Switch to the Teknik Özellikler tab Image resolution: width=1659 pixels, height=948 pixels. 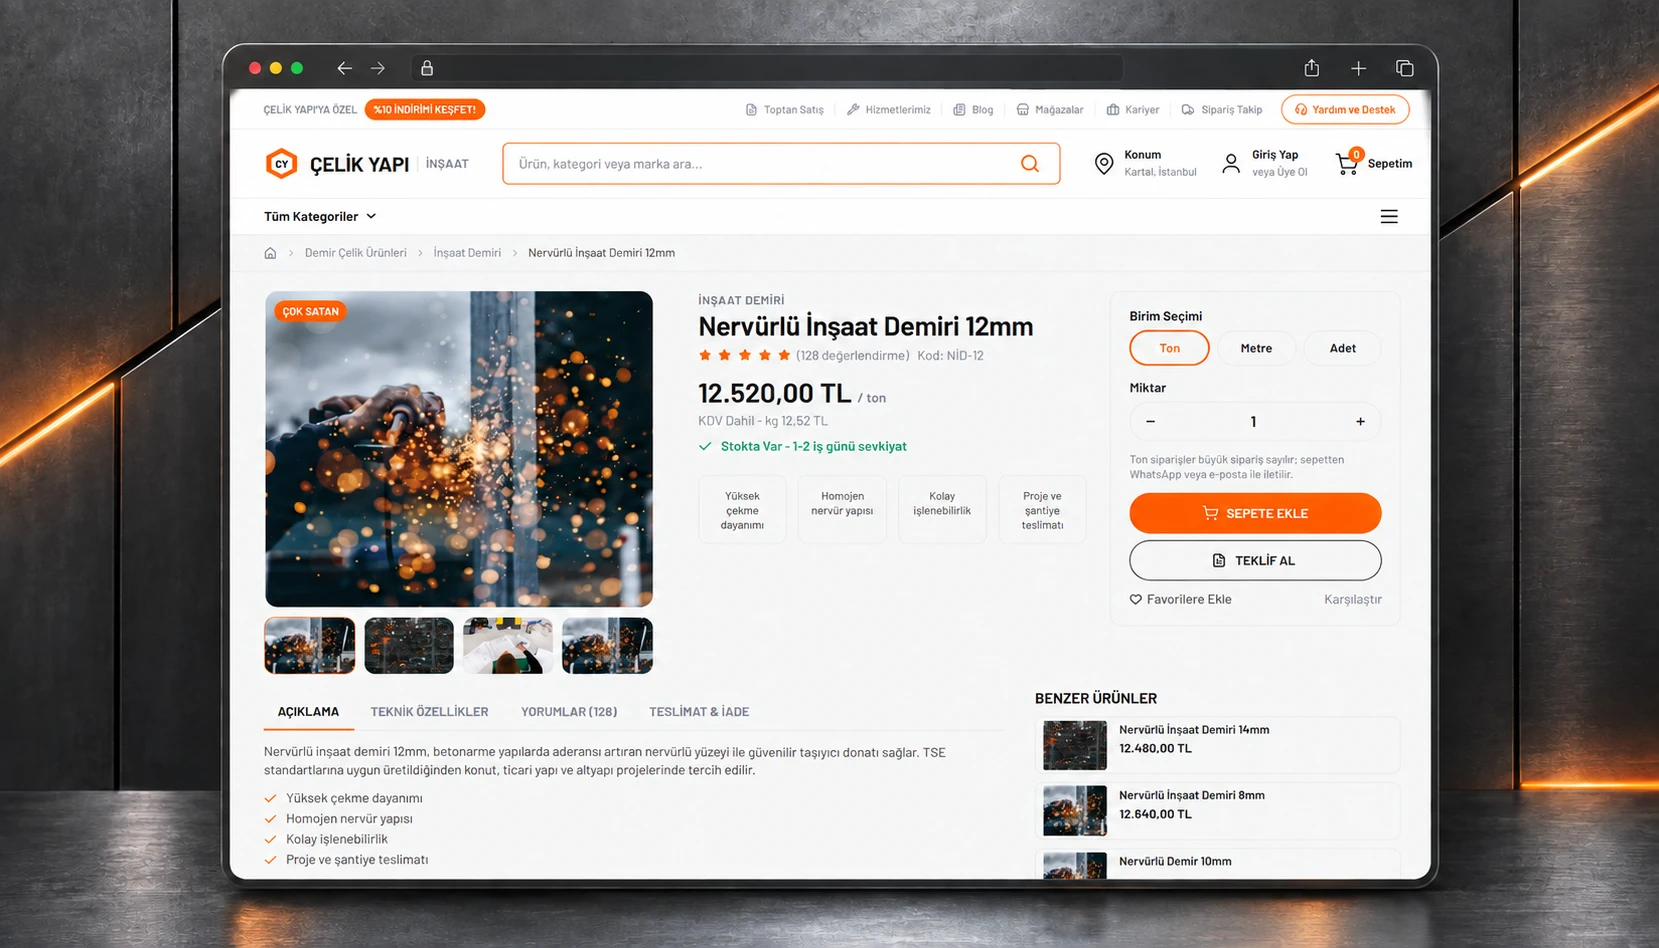coord(429,712)
